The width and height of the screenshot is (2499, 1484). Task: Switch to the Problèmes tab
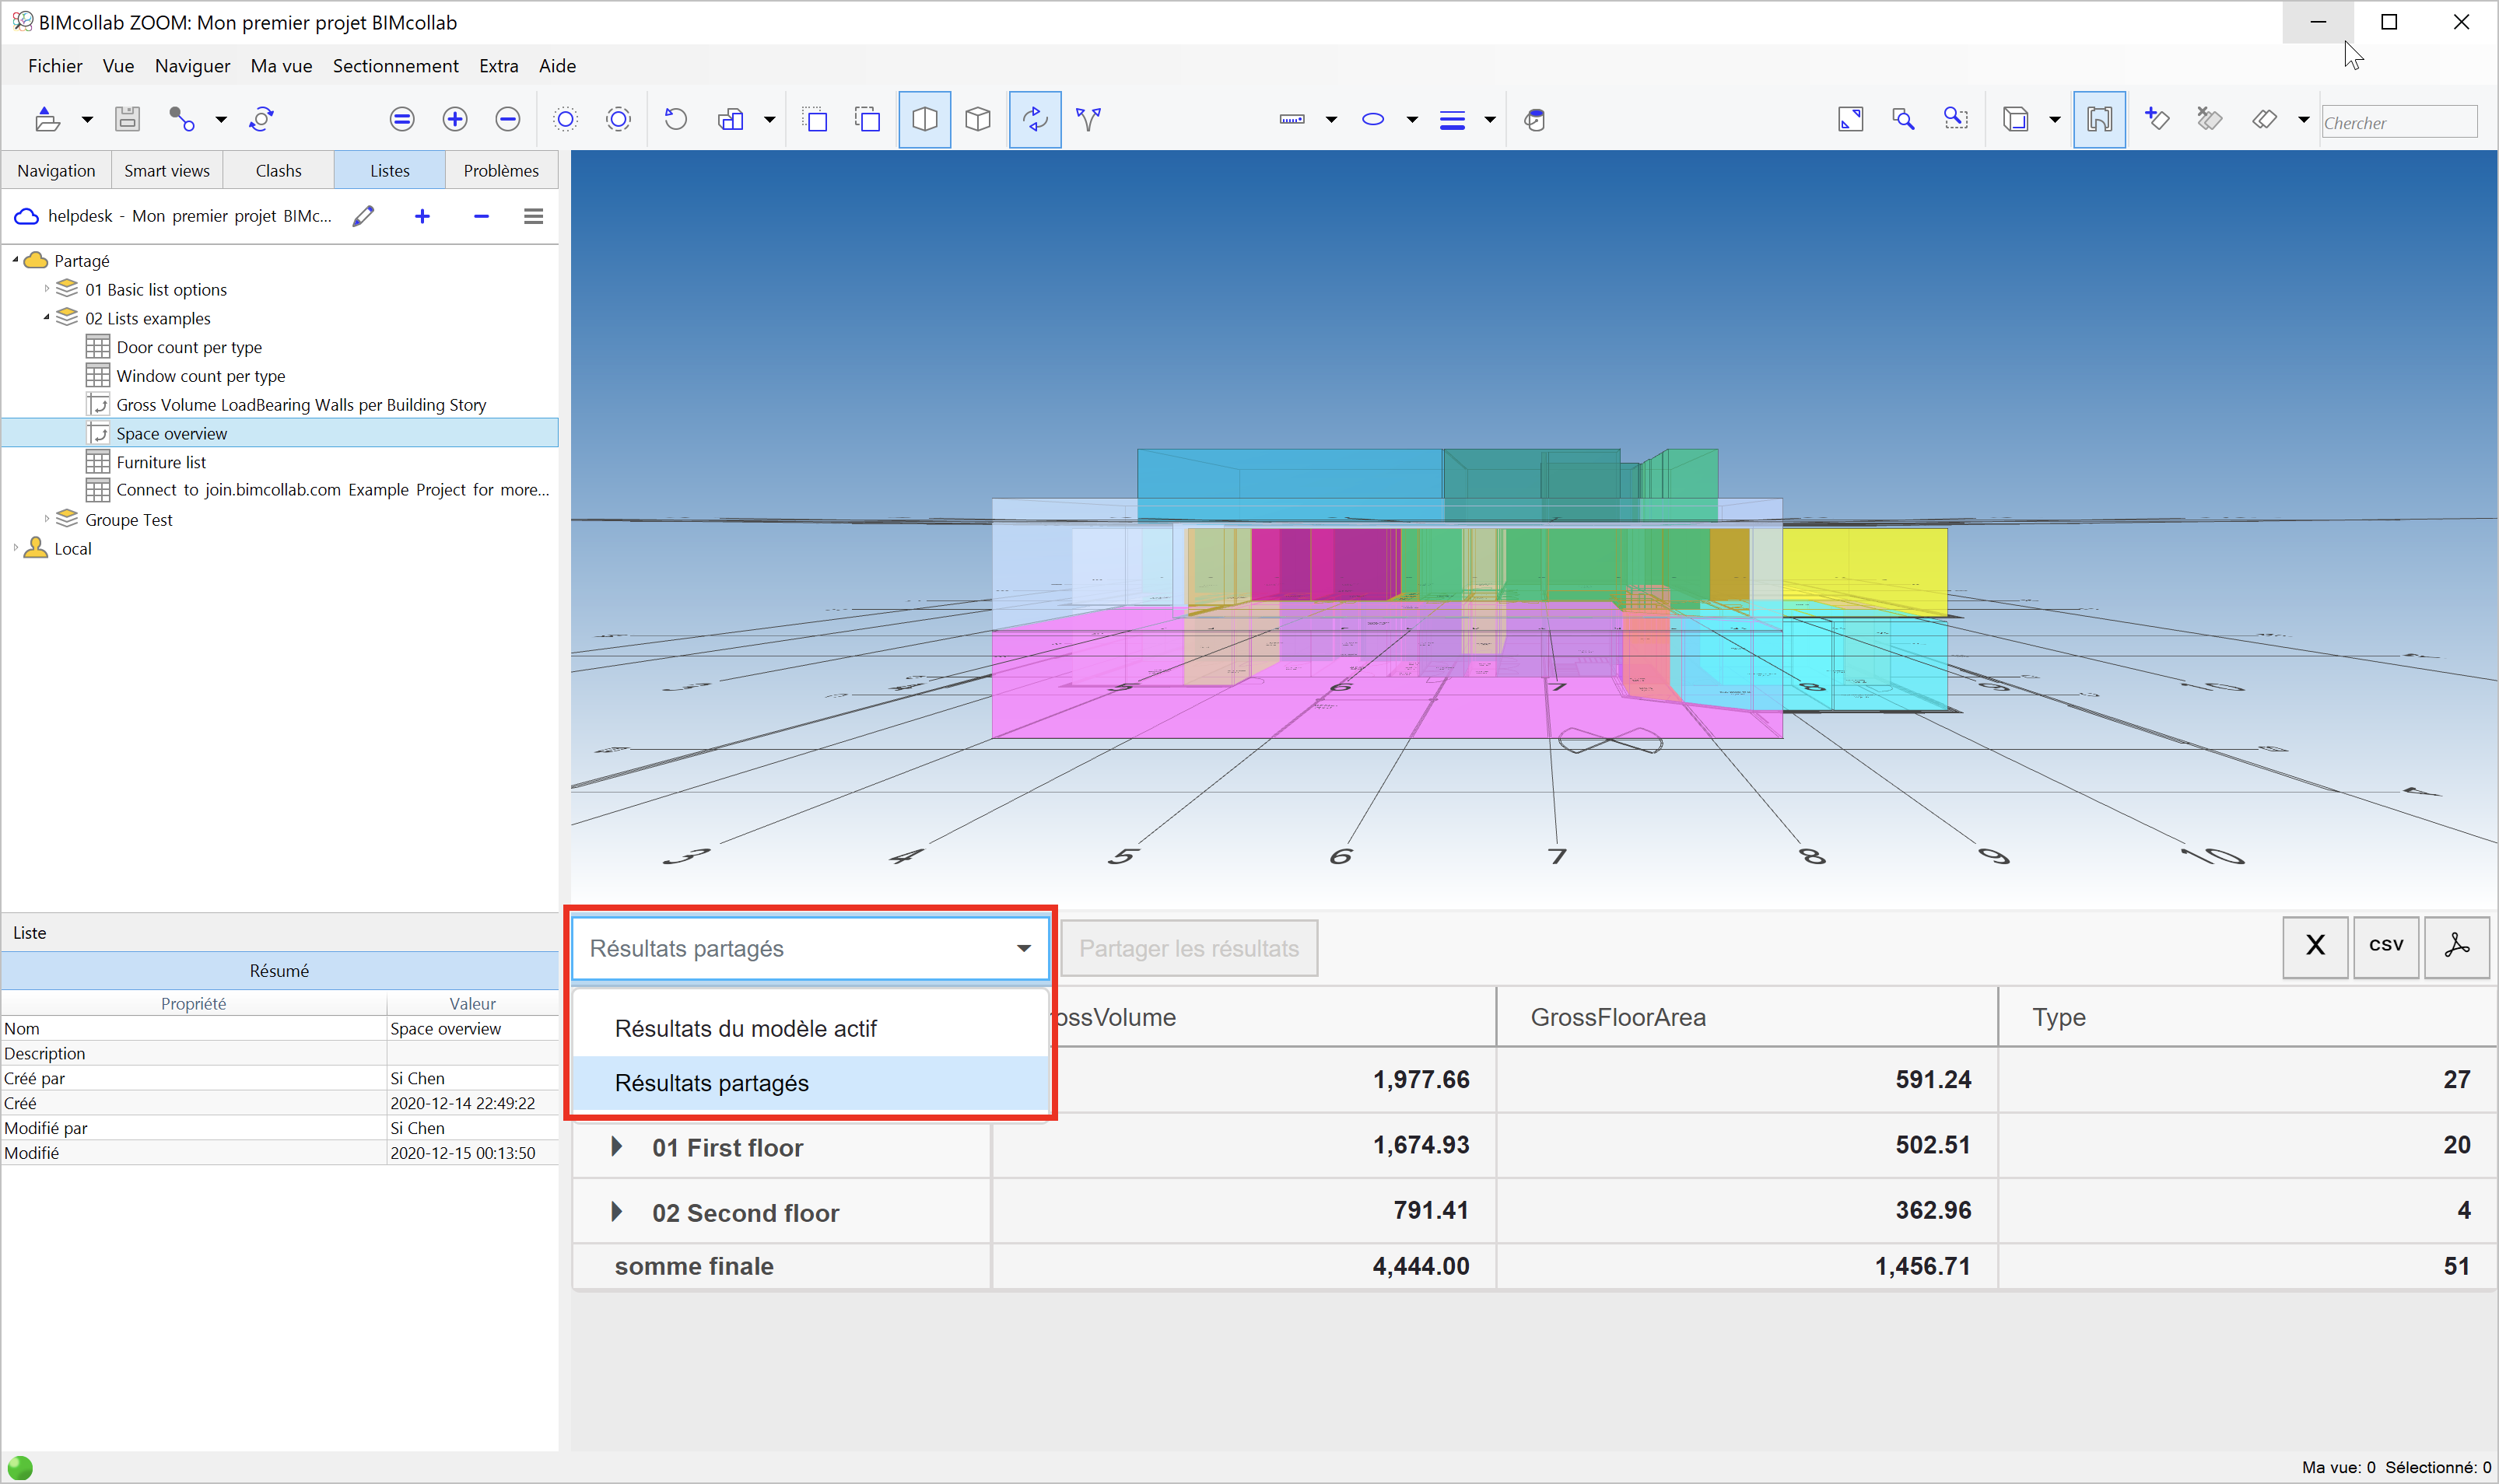coord(501,171)
